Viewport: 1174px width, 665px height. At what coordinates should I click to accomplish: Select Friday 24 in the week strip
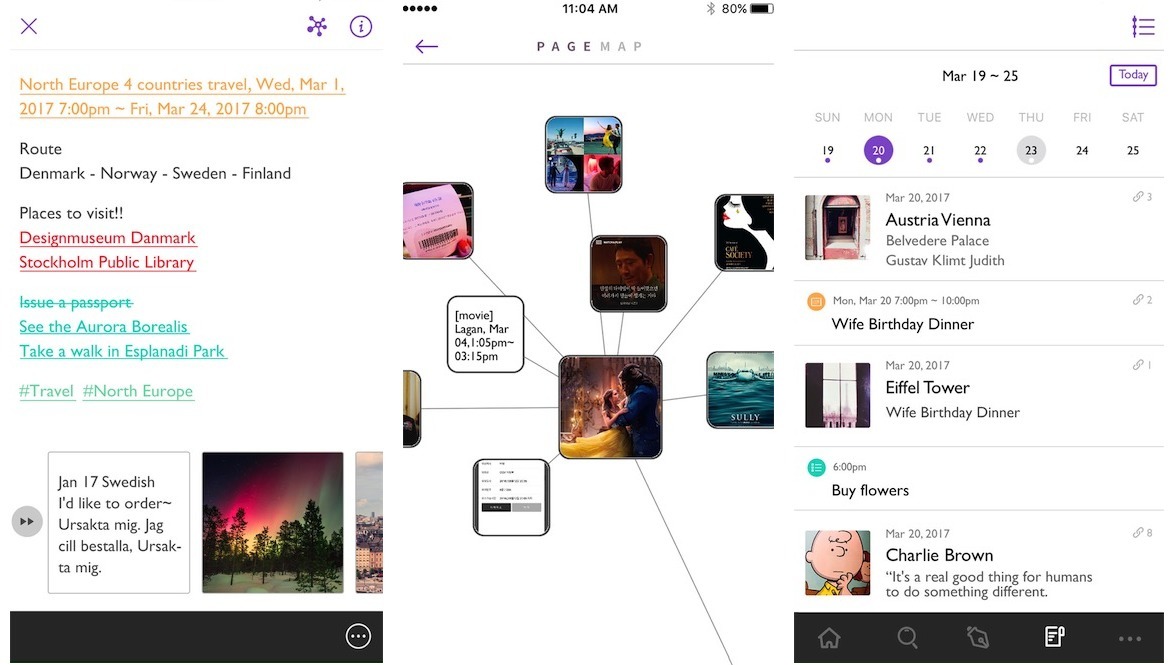tap(1082, 151)
